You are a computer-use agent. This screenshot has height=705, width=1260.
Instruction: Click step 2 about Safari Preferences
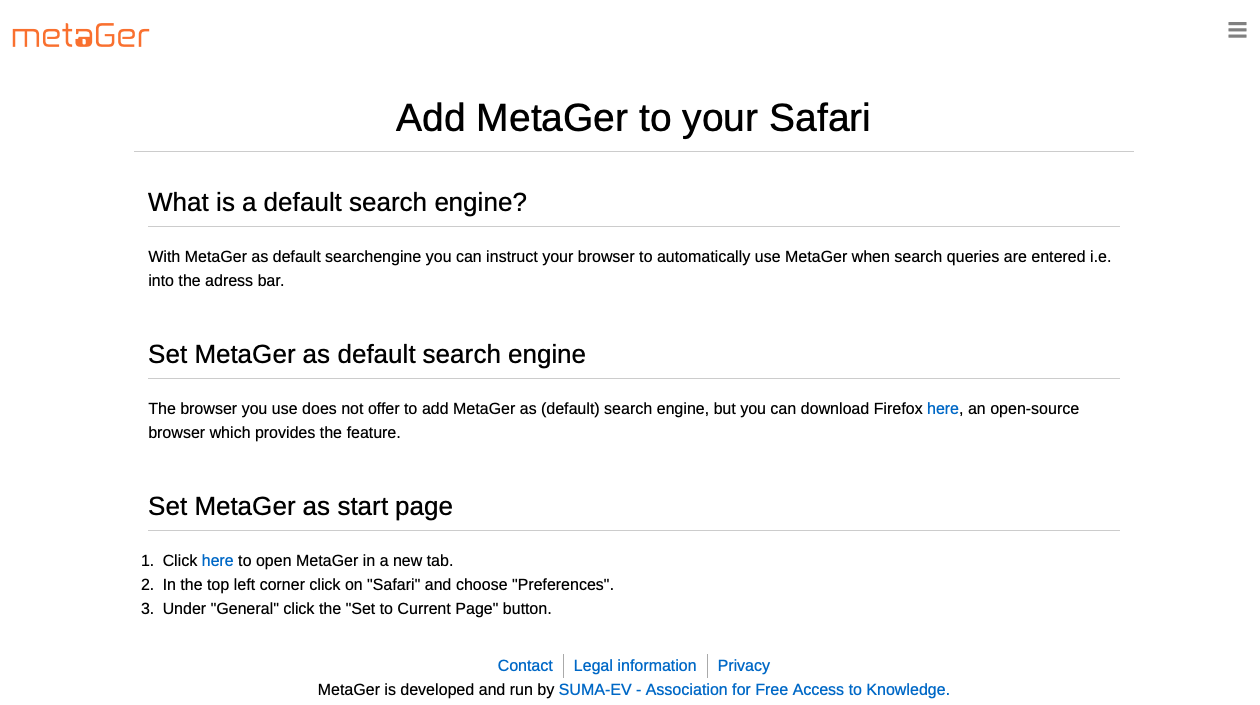coord(388,585)
